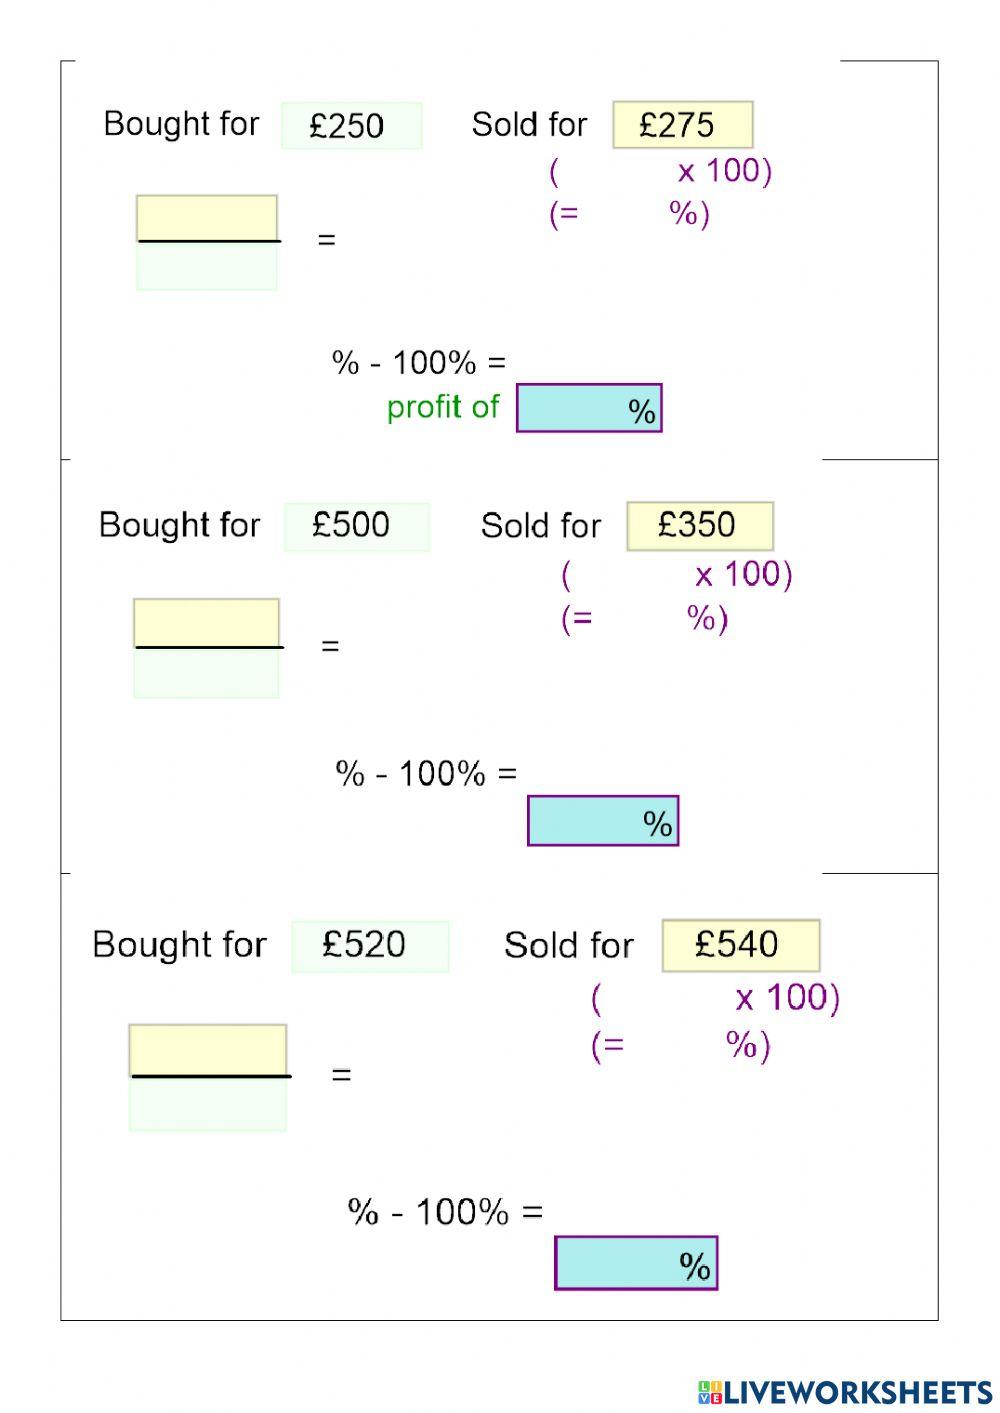Click the £520 bought-for box
The width and height of the screenshot is (1000, 1413).
(x=369, y=946)
